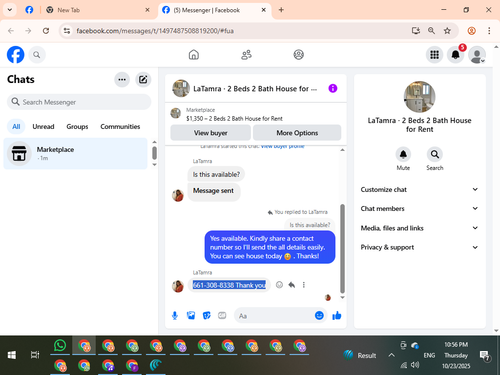Show hidden system tray icons

392,355
